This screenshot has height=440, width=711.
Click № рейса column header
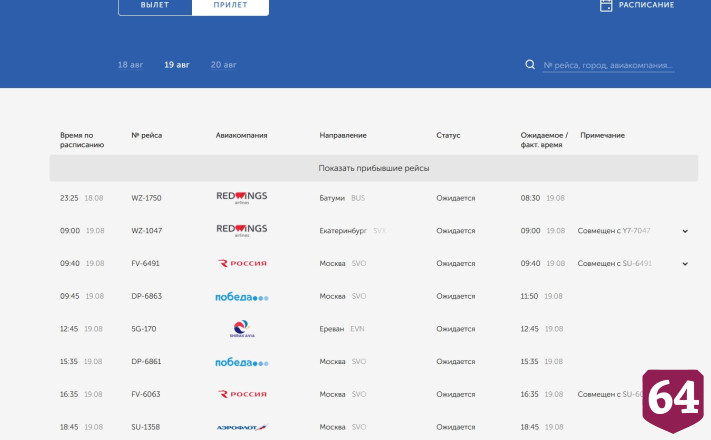pos(146,135)
